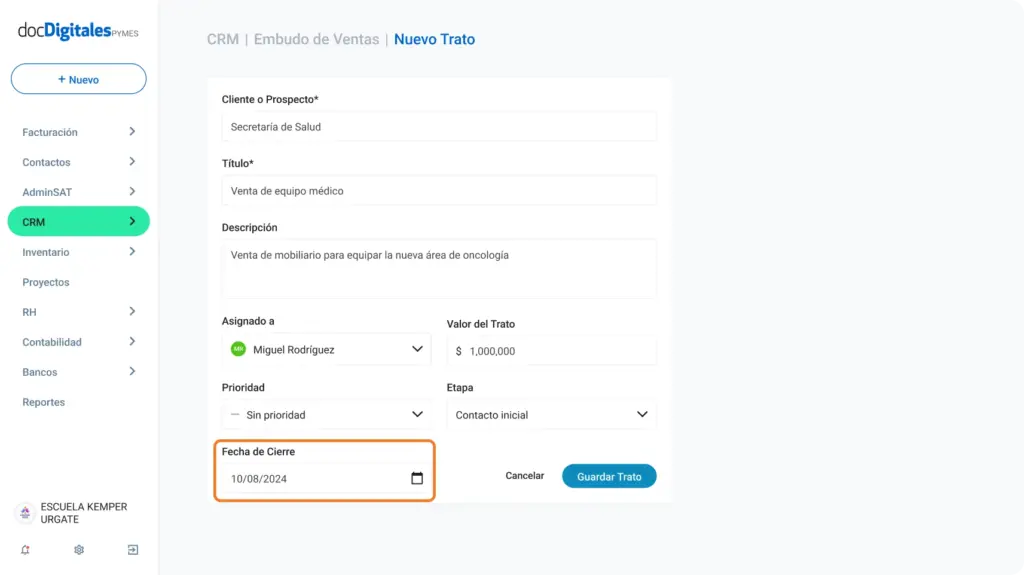Click the Escuela Kemper Urgate company logo

[25, 513]
